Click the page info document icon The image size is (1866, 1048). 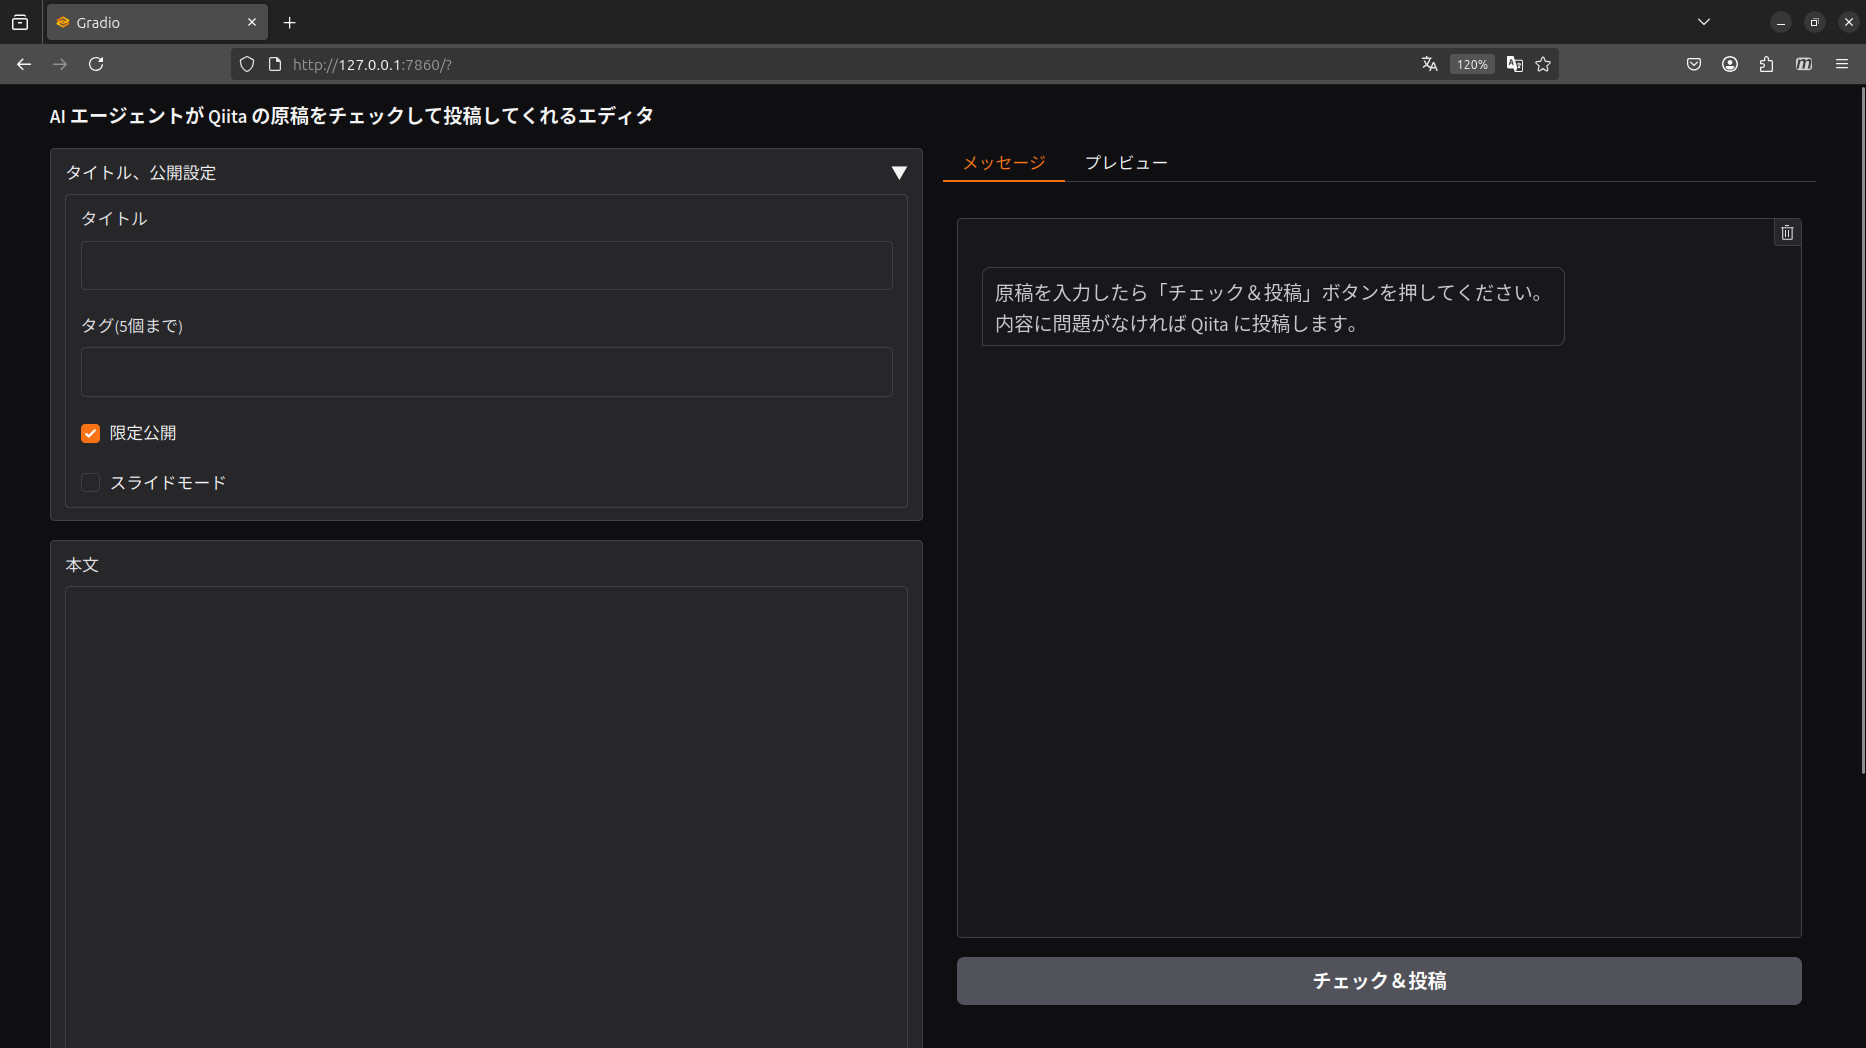click(275, 64)
